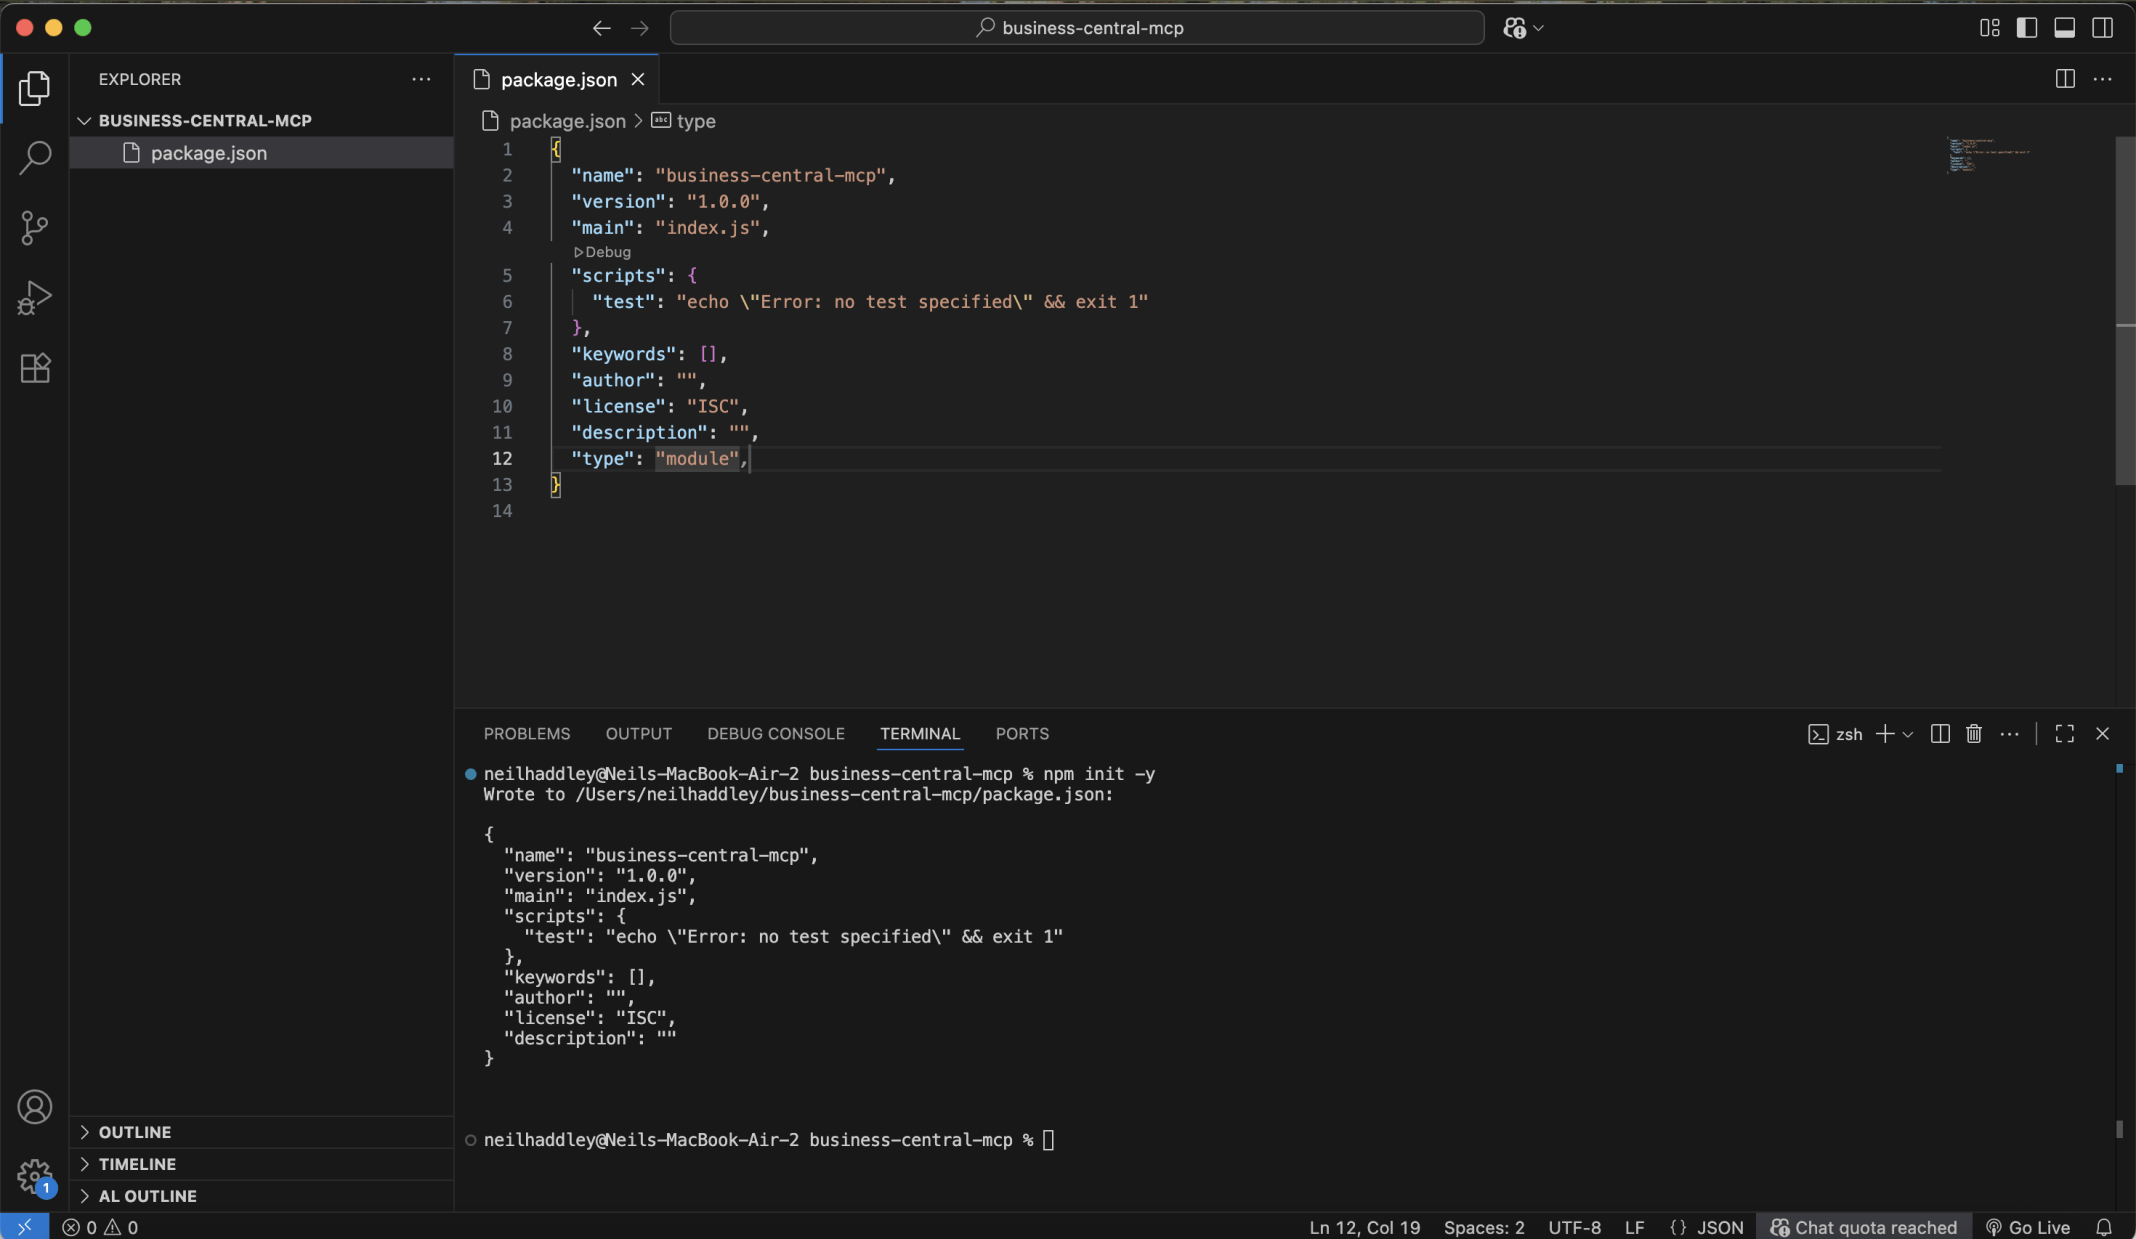Open the Extensions view

coord(34,368)
